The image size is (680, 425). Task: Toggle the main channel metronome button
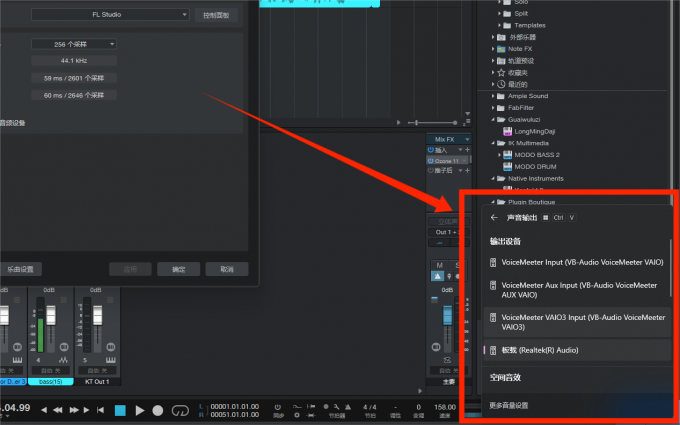[x=438, y=276]
